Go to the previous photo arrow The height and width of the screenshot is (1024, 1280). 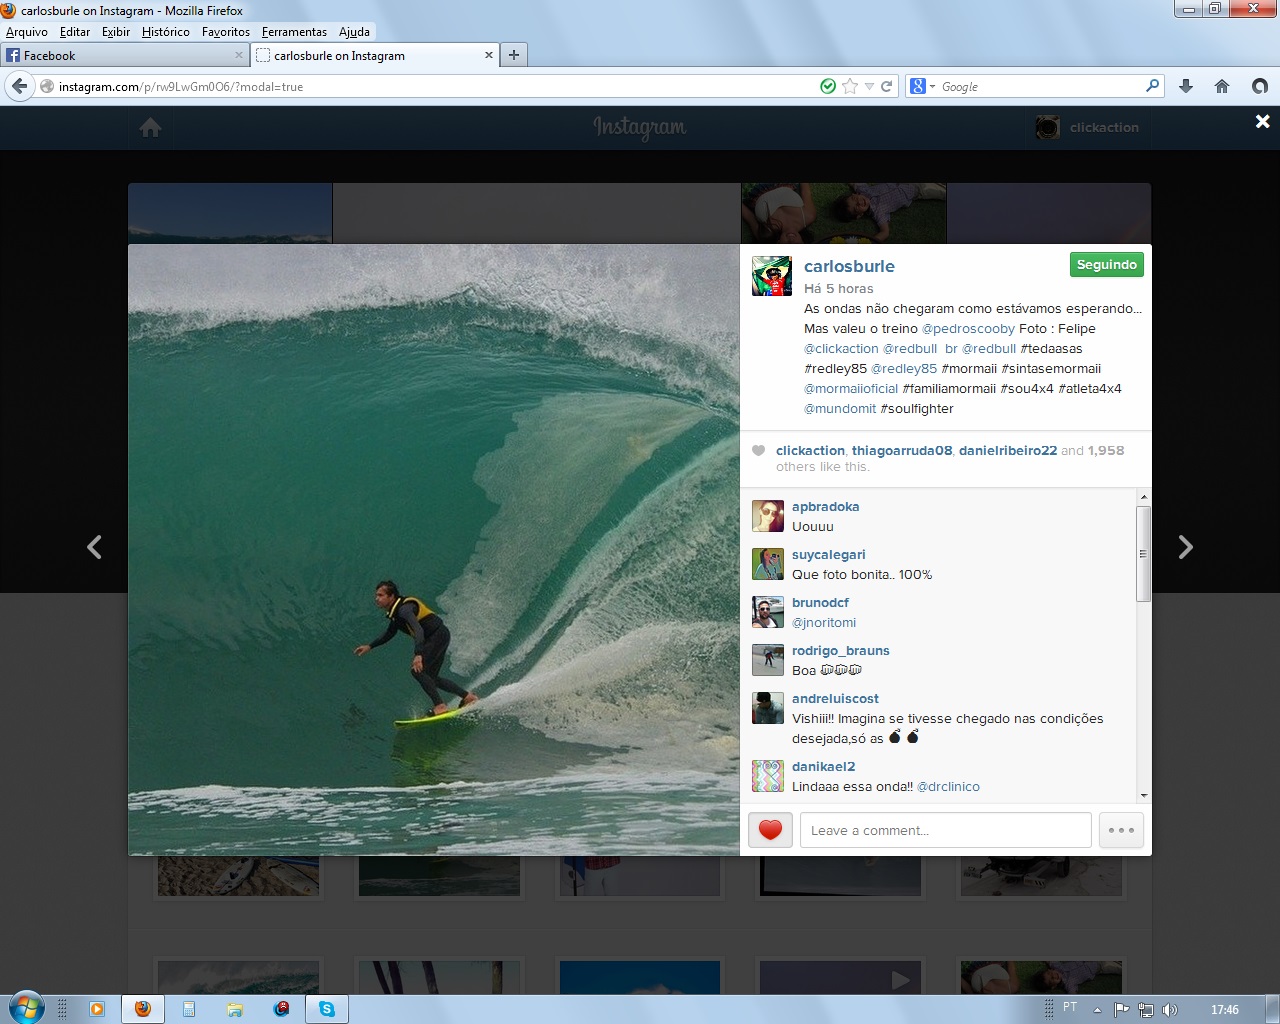click(94, 547)
